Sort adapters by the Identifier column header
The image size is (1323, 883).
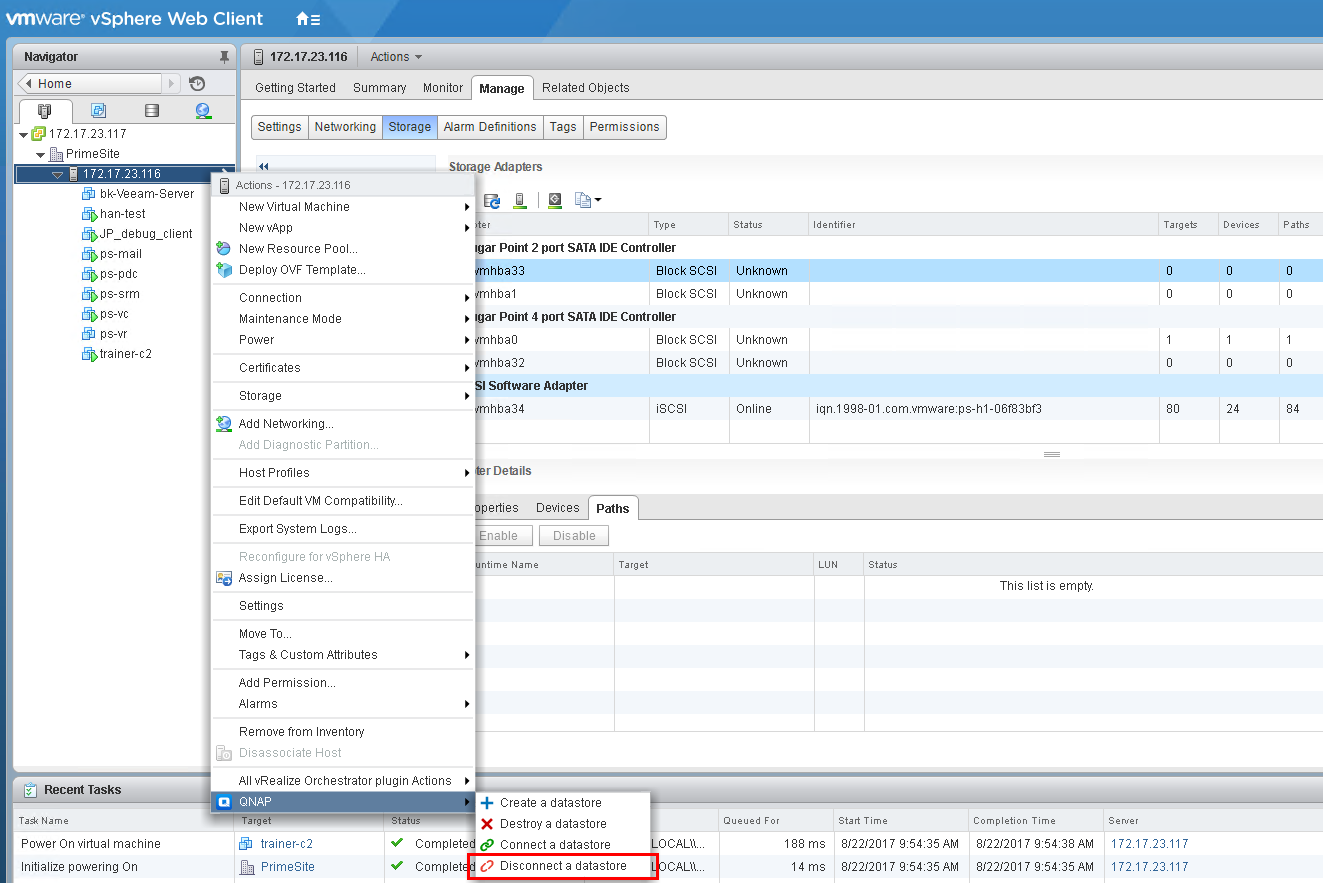[x=983, y=225]
